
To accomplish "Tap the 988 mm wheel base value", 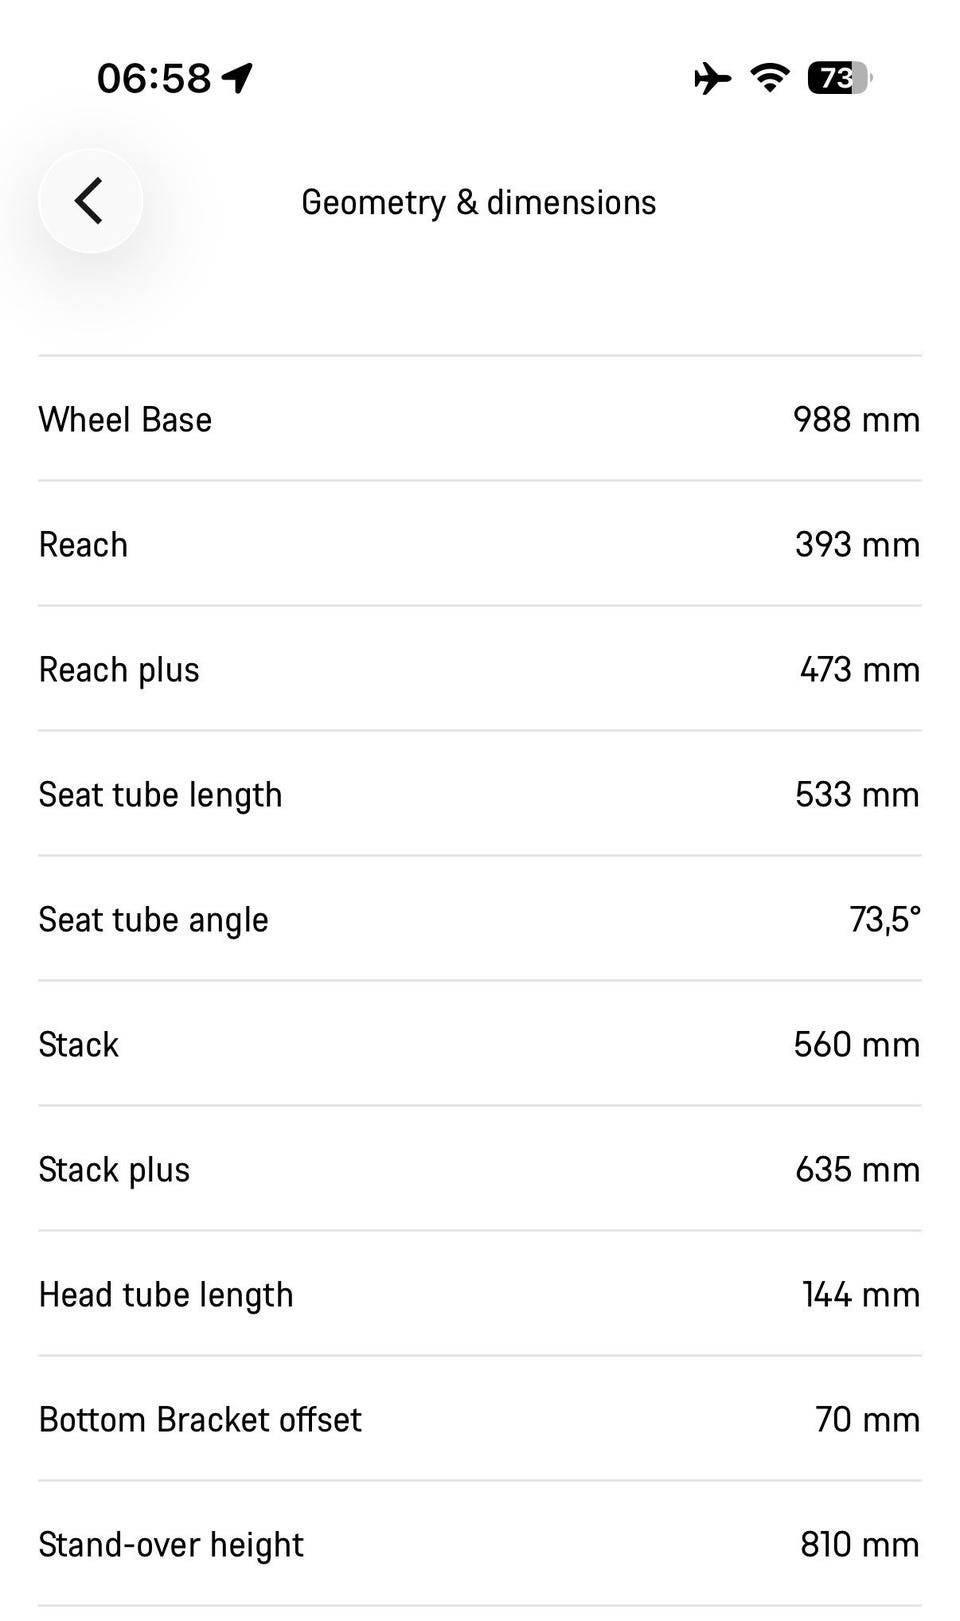I will [856, 419].
